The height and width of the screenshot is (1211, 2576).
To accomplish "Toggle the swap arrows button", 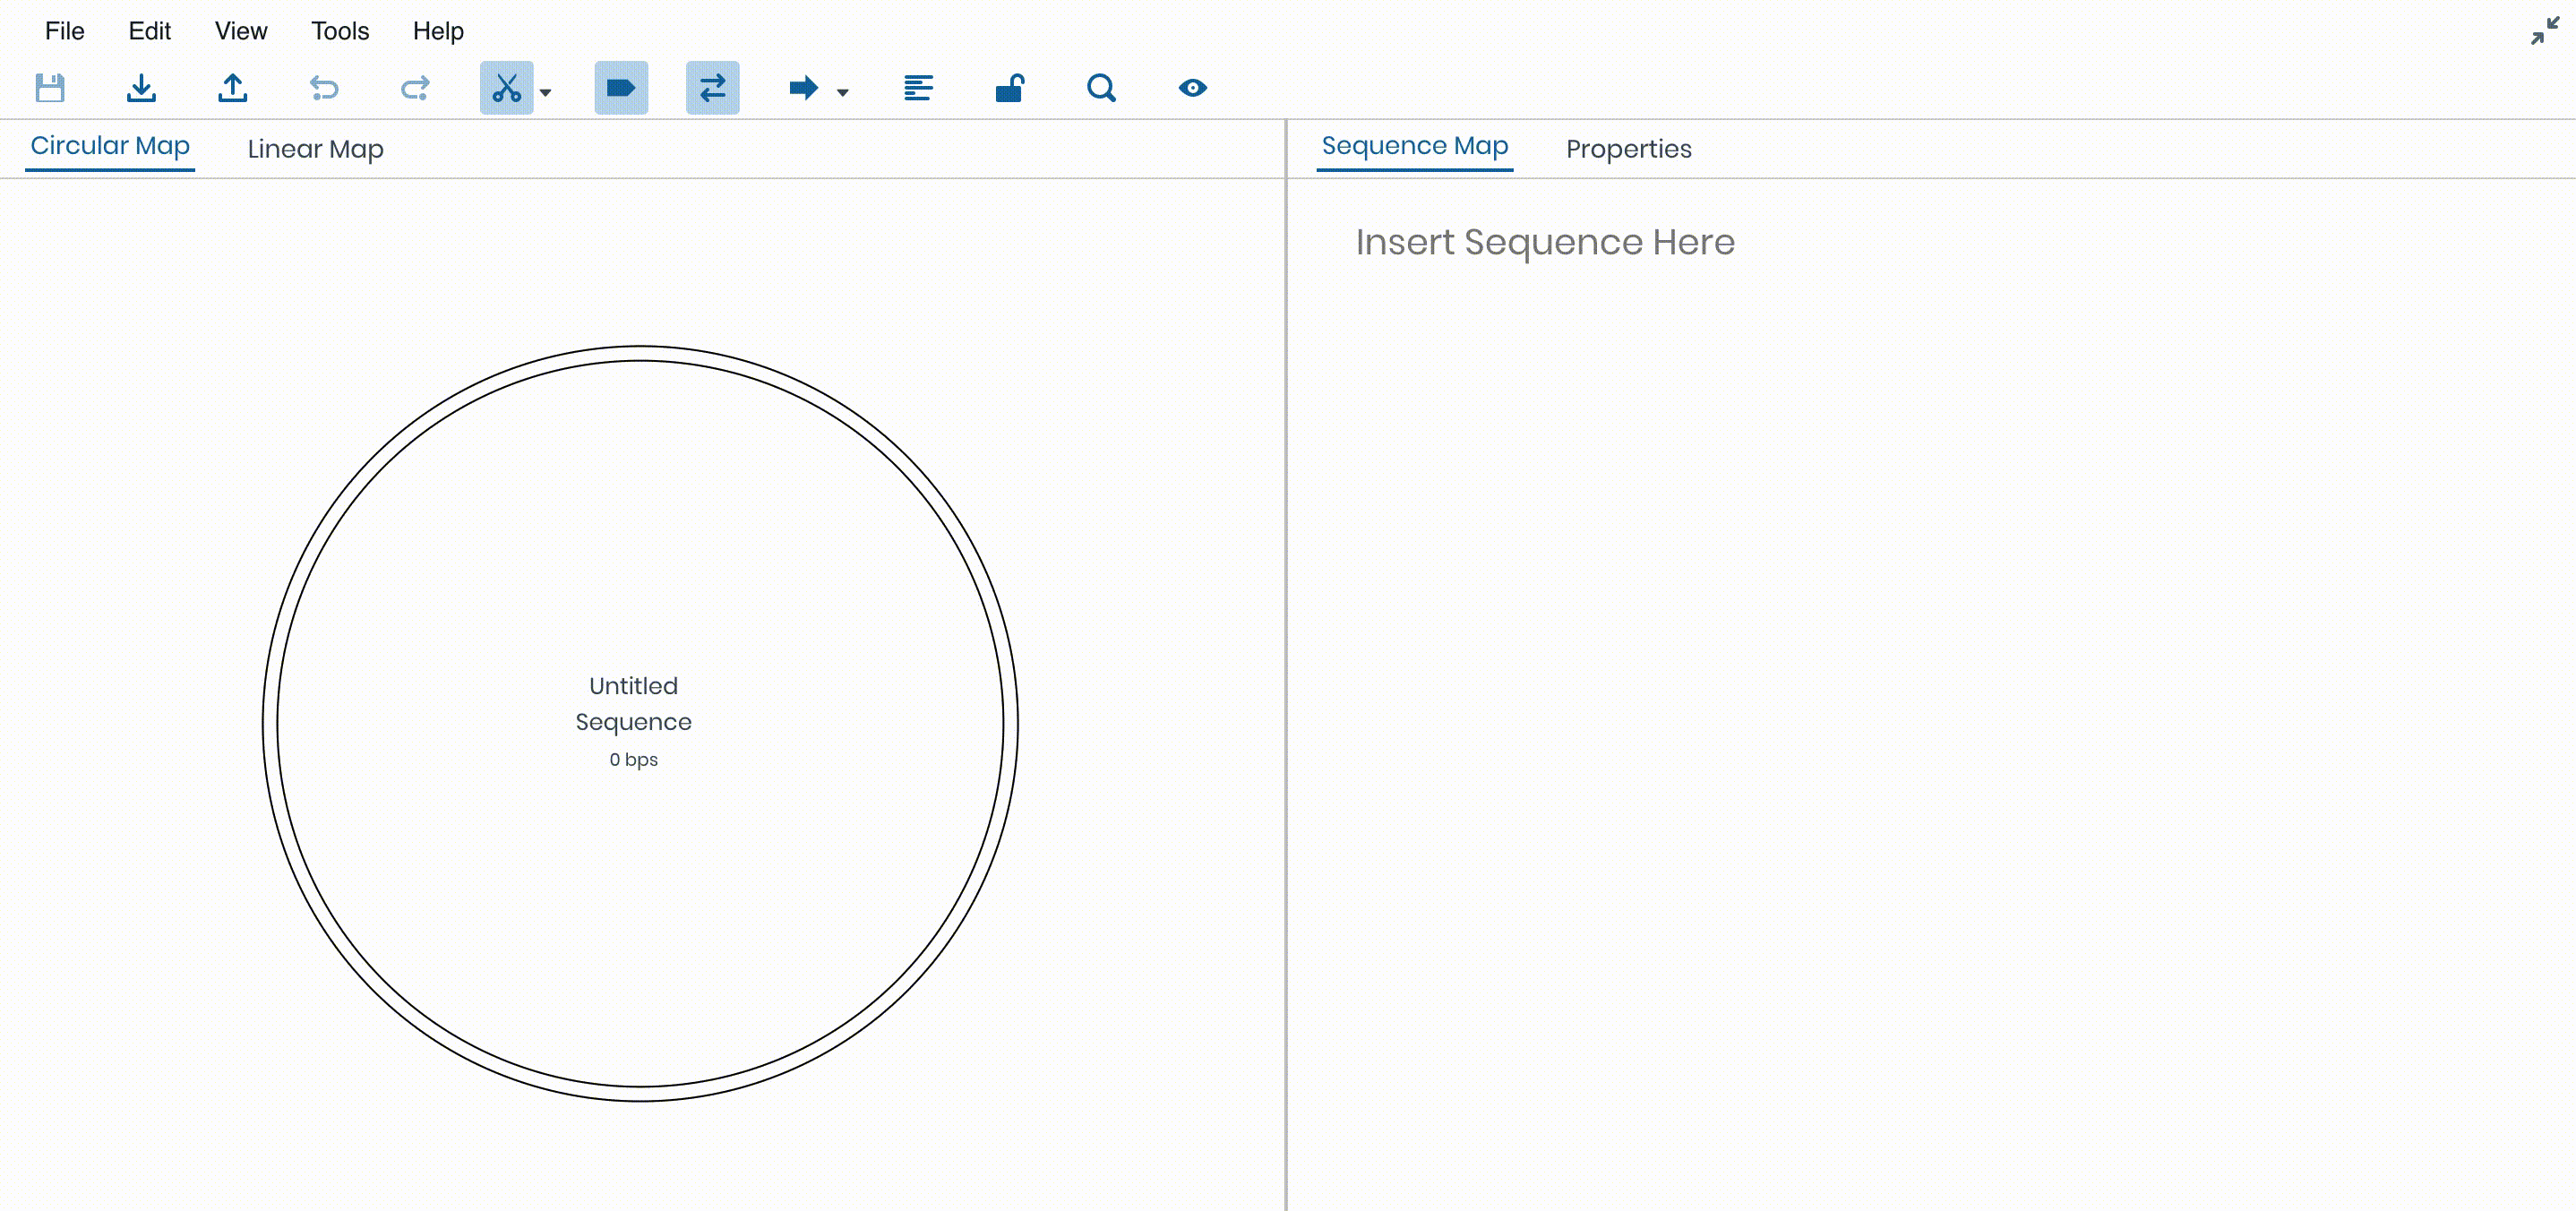I will point(712,88).
